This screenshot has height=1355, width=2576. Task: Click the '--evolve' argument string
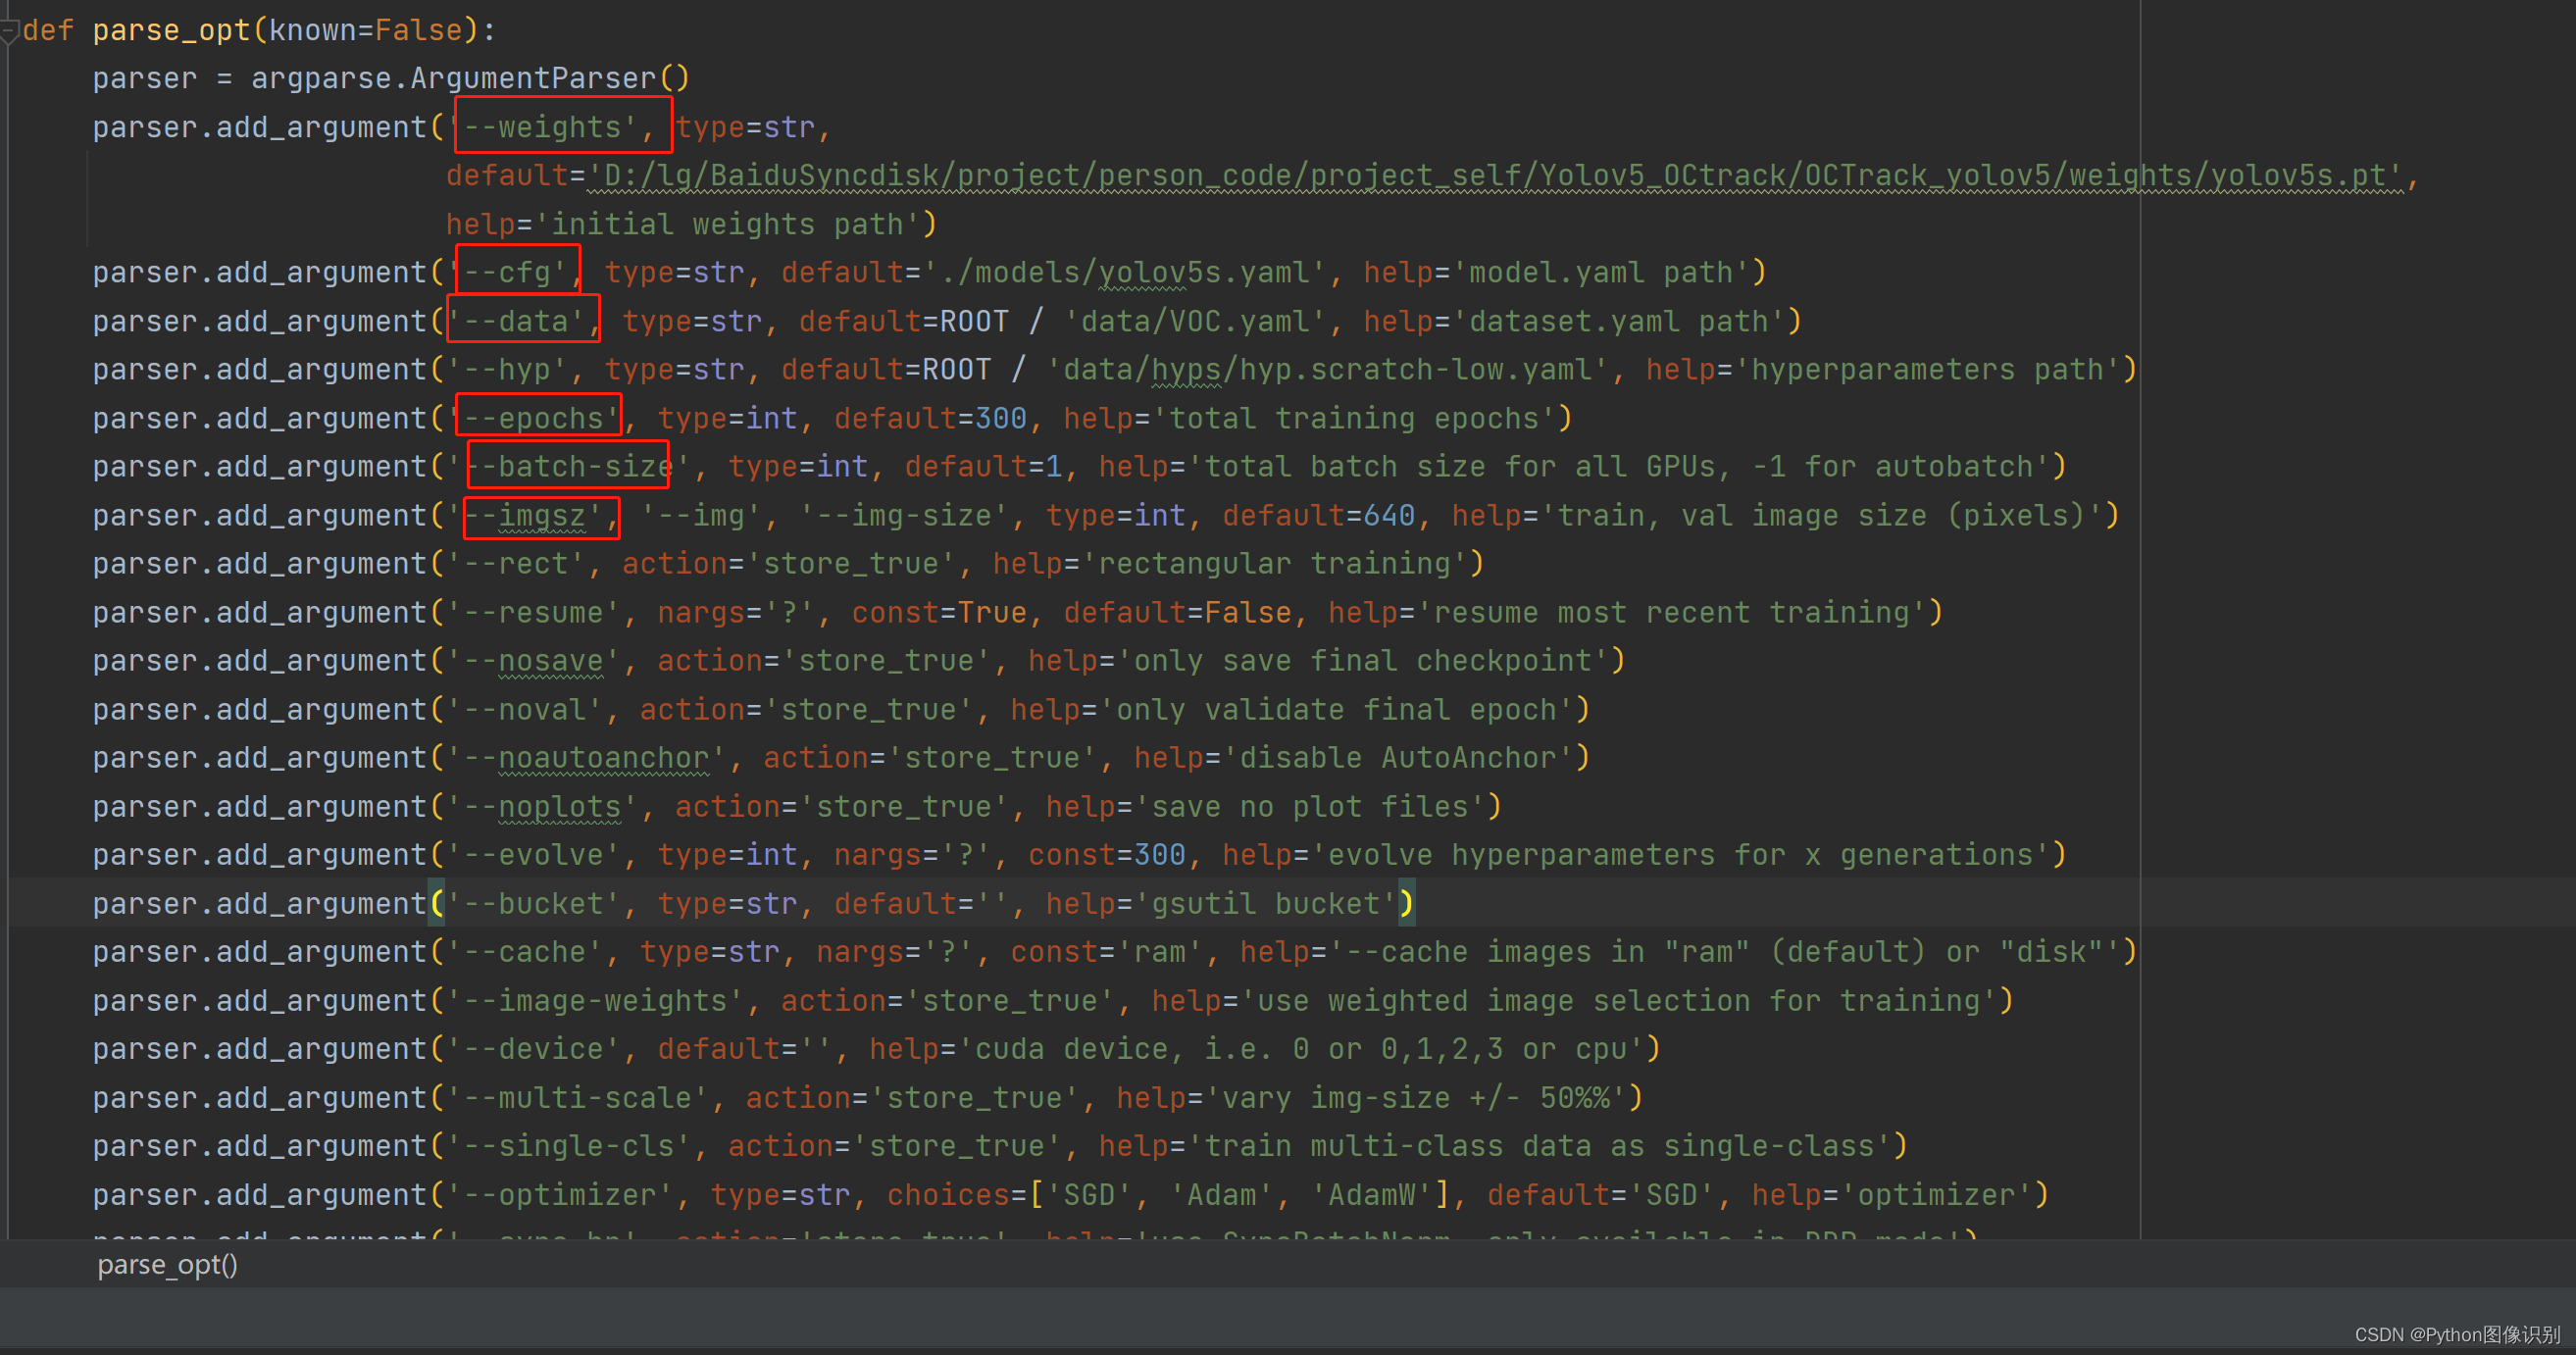pos(534,854)
